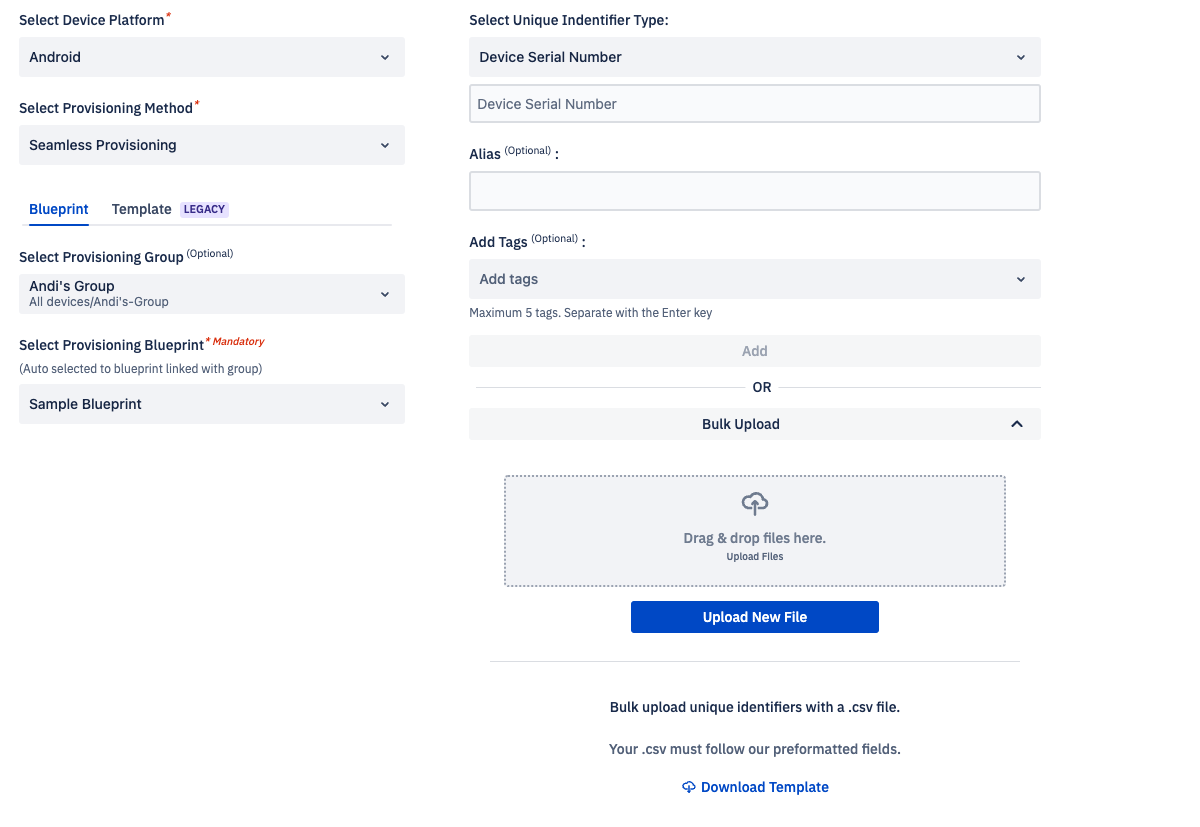
Task: Click the chevron arrow in Seamless Provisioning dropdown
Action: pos(385,145)
